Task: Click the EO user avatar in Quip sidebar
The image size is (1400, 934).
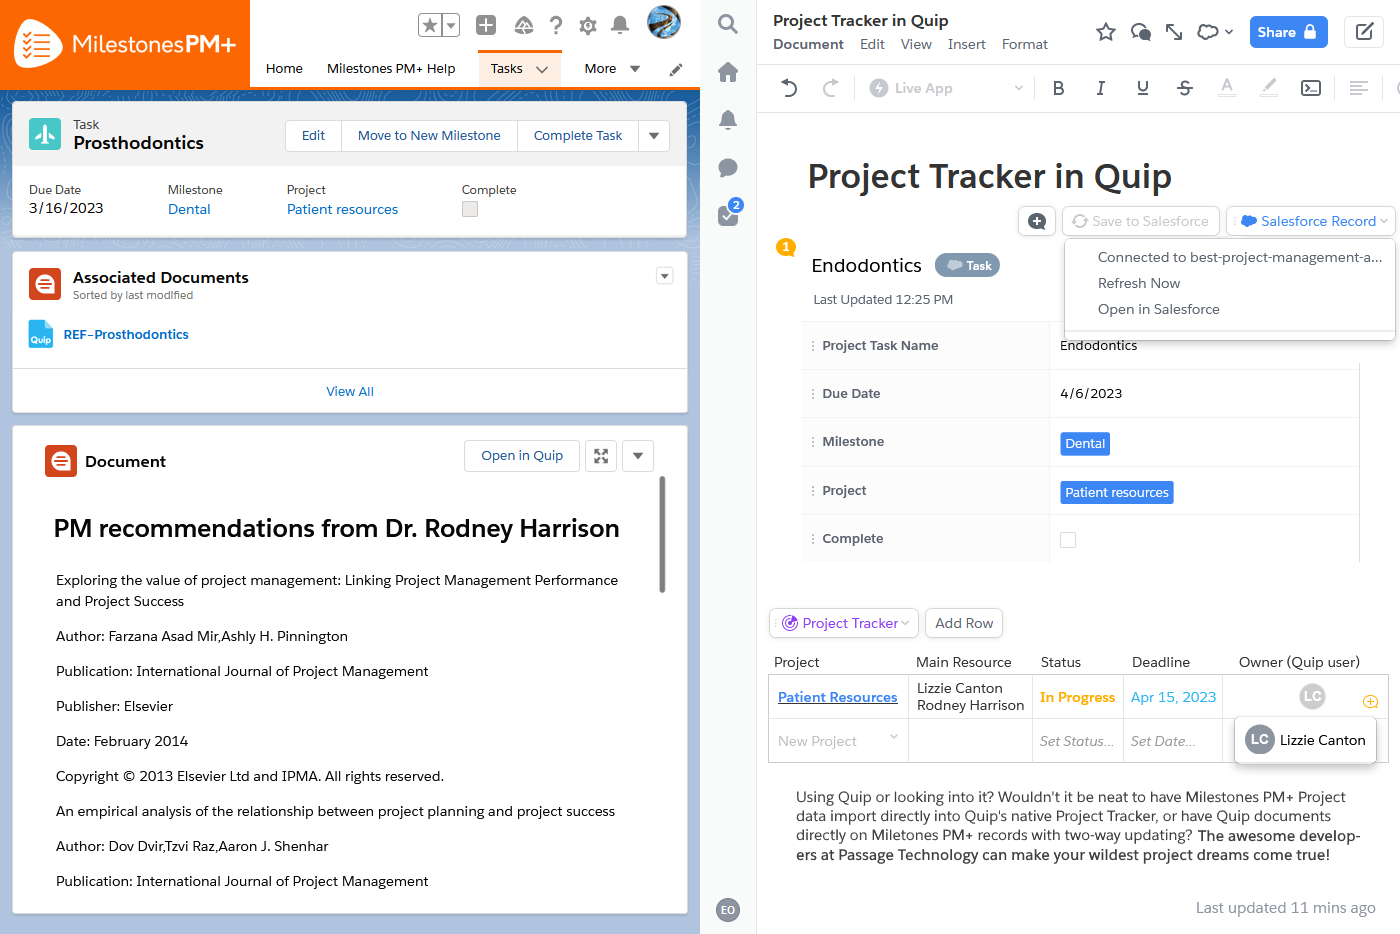Action: pos(728,910)
